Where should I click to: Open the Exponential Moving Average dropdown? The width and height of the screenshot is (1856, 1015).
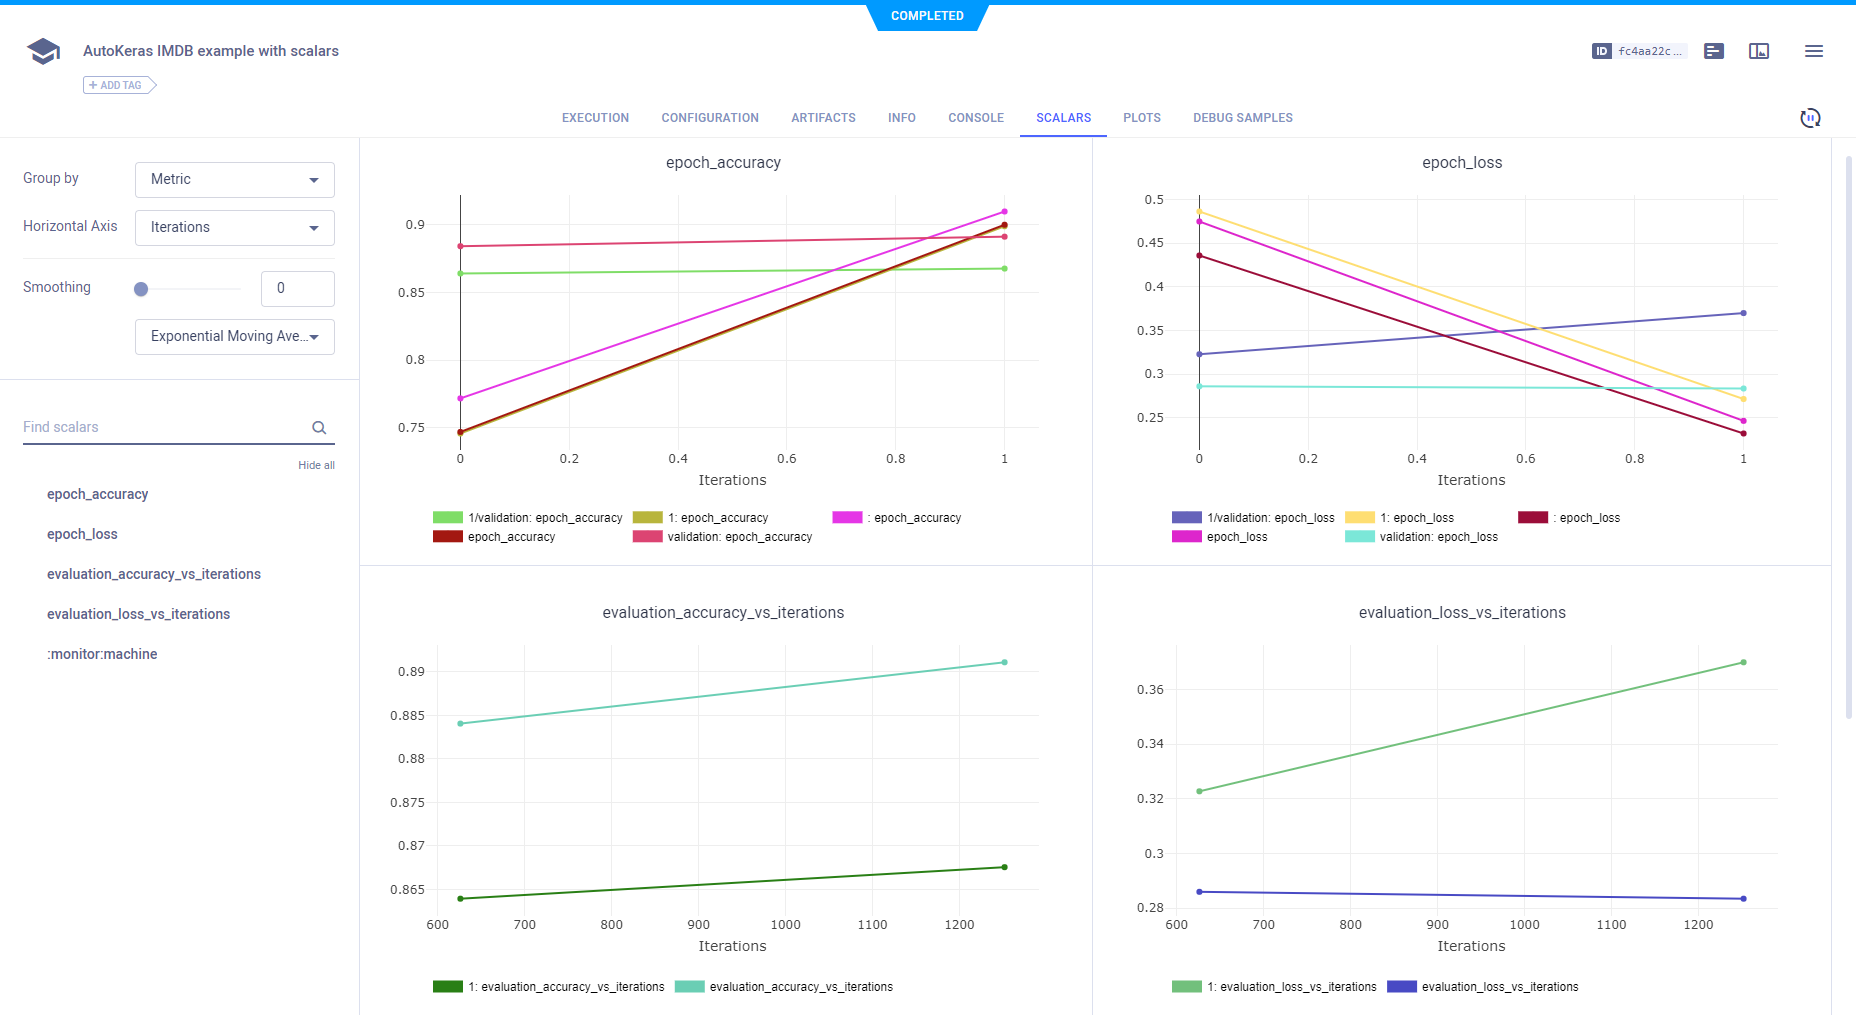pos(234,337)
